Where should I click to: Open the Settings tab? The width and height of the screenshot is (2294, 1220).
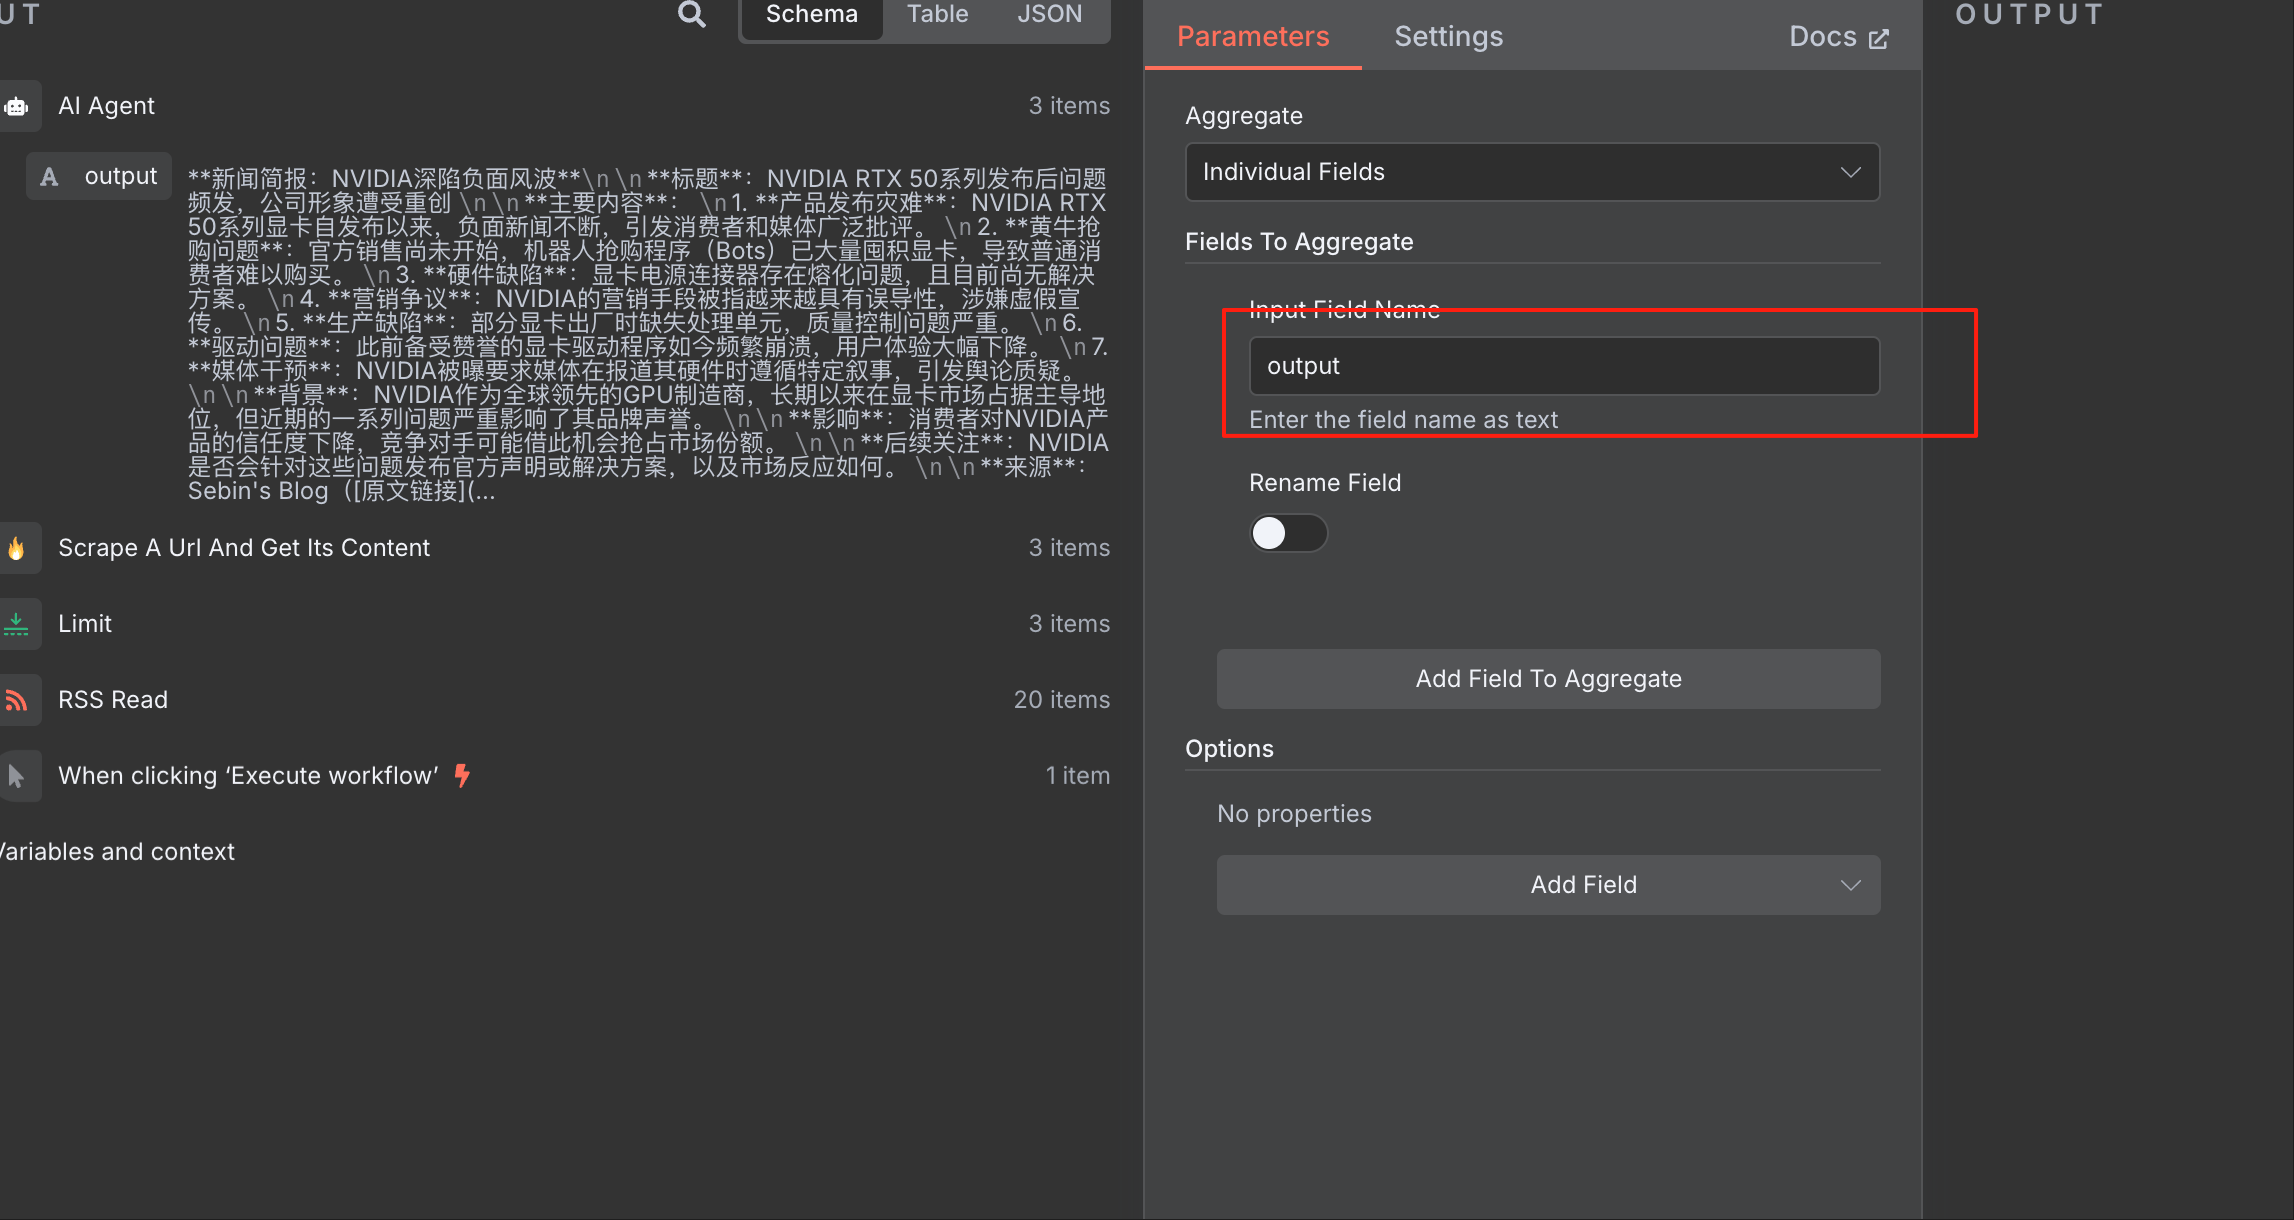pos(1448,37)
